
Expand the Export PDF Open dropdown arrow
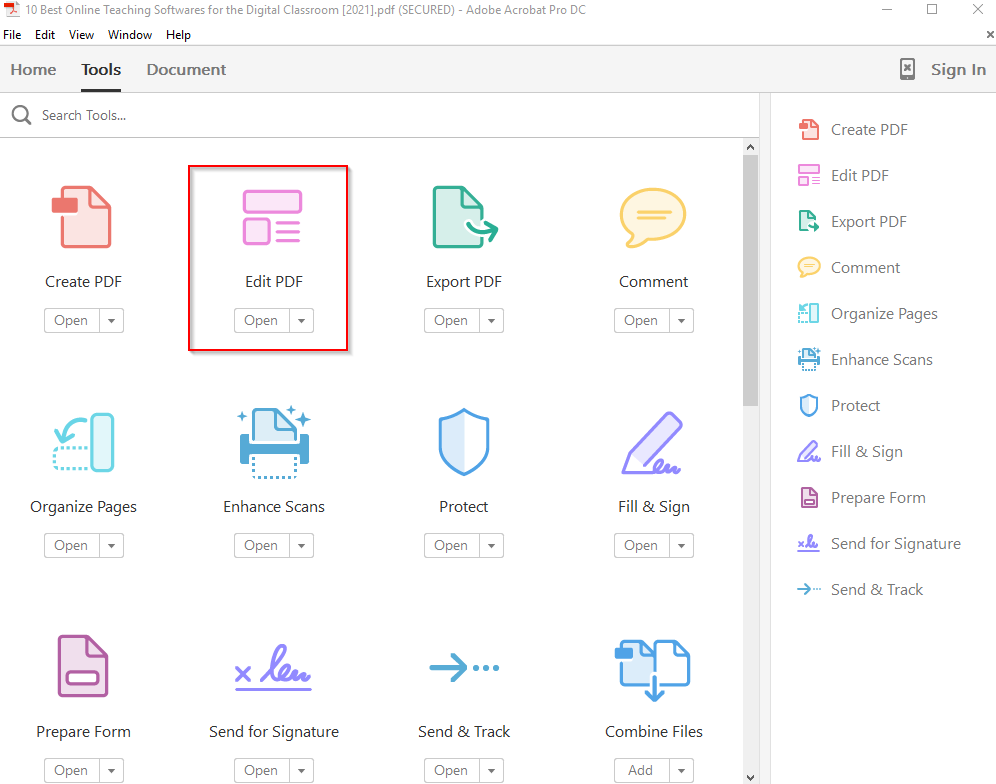(491, 321)
